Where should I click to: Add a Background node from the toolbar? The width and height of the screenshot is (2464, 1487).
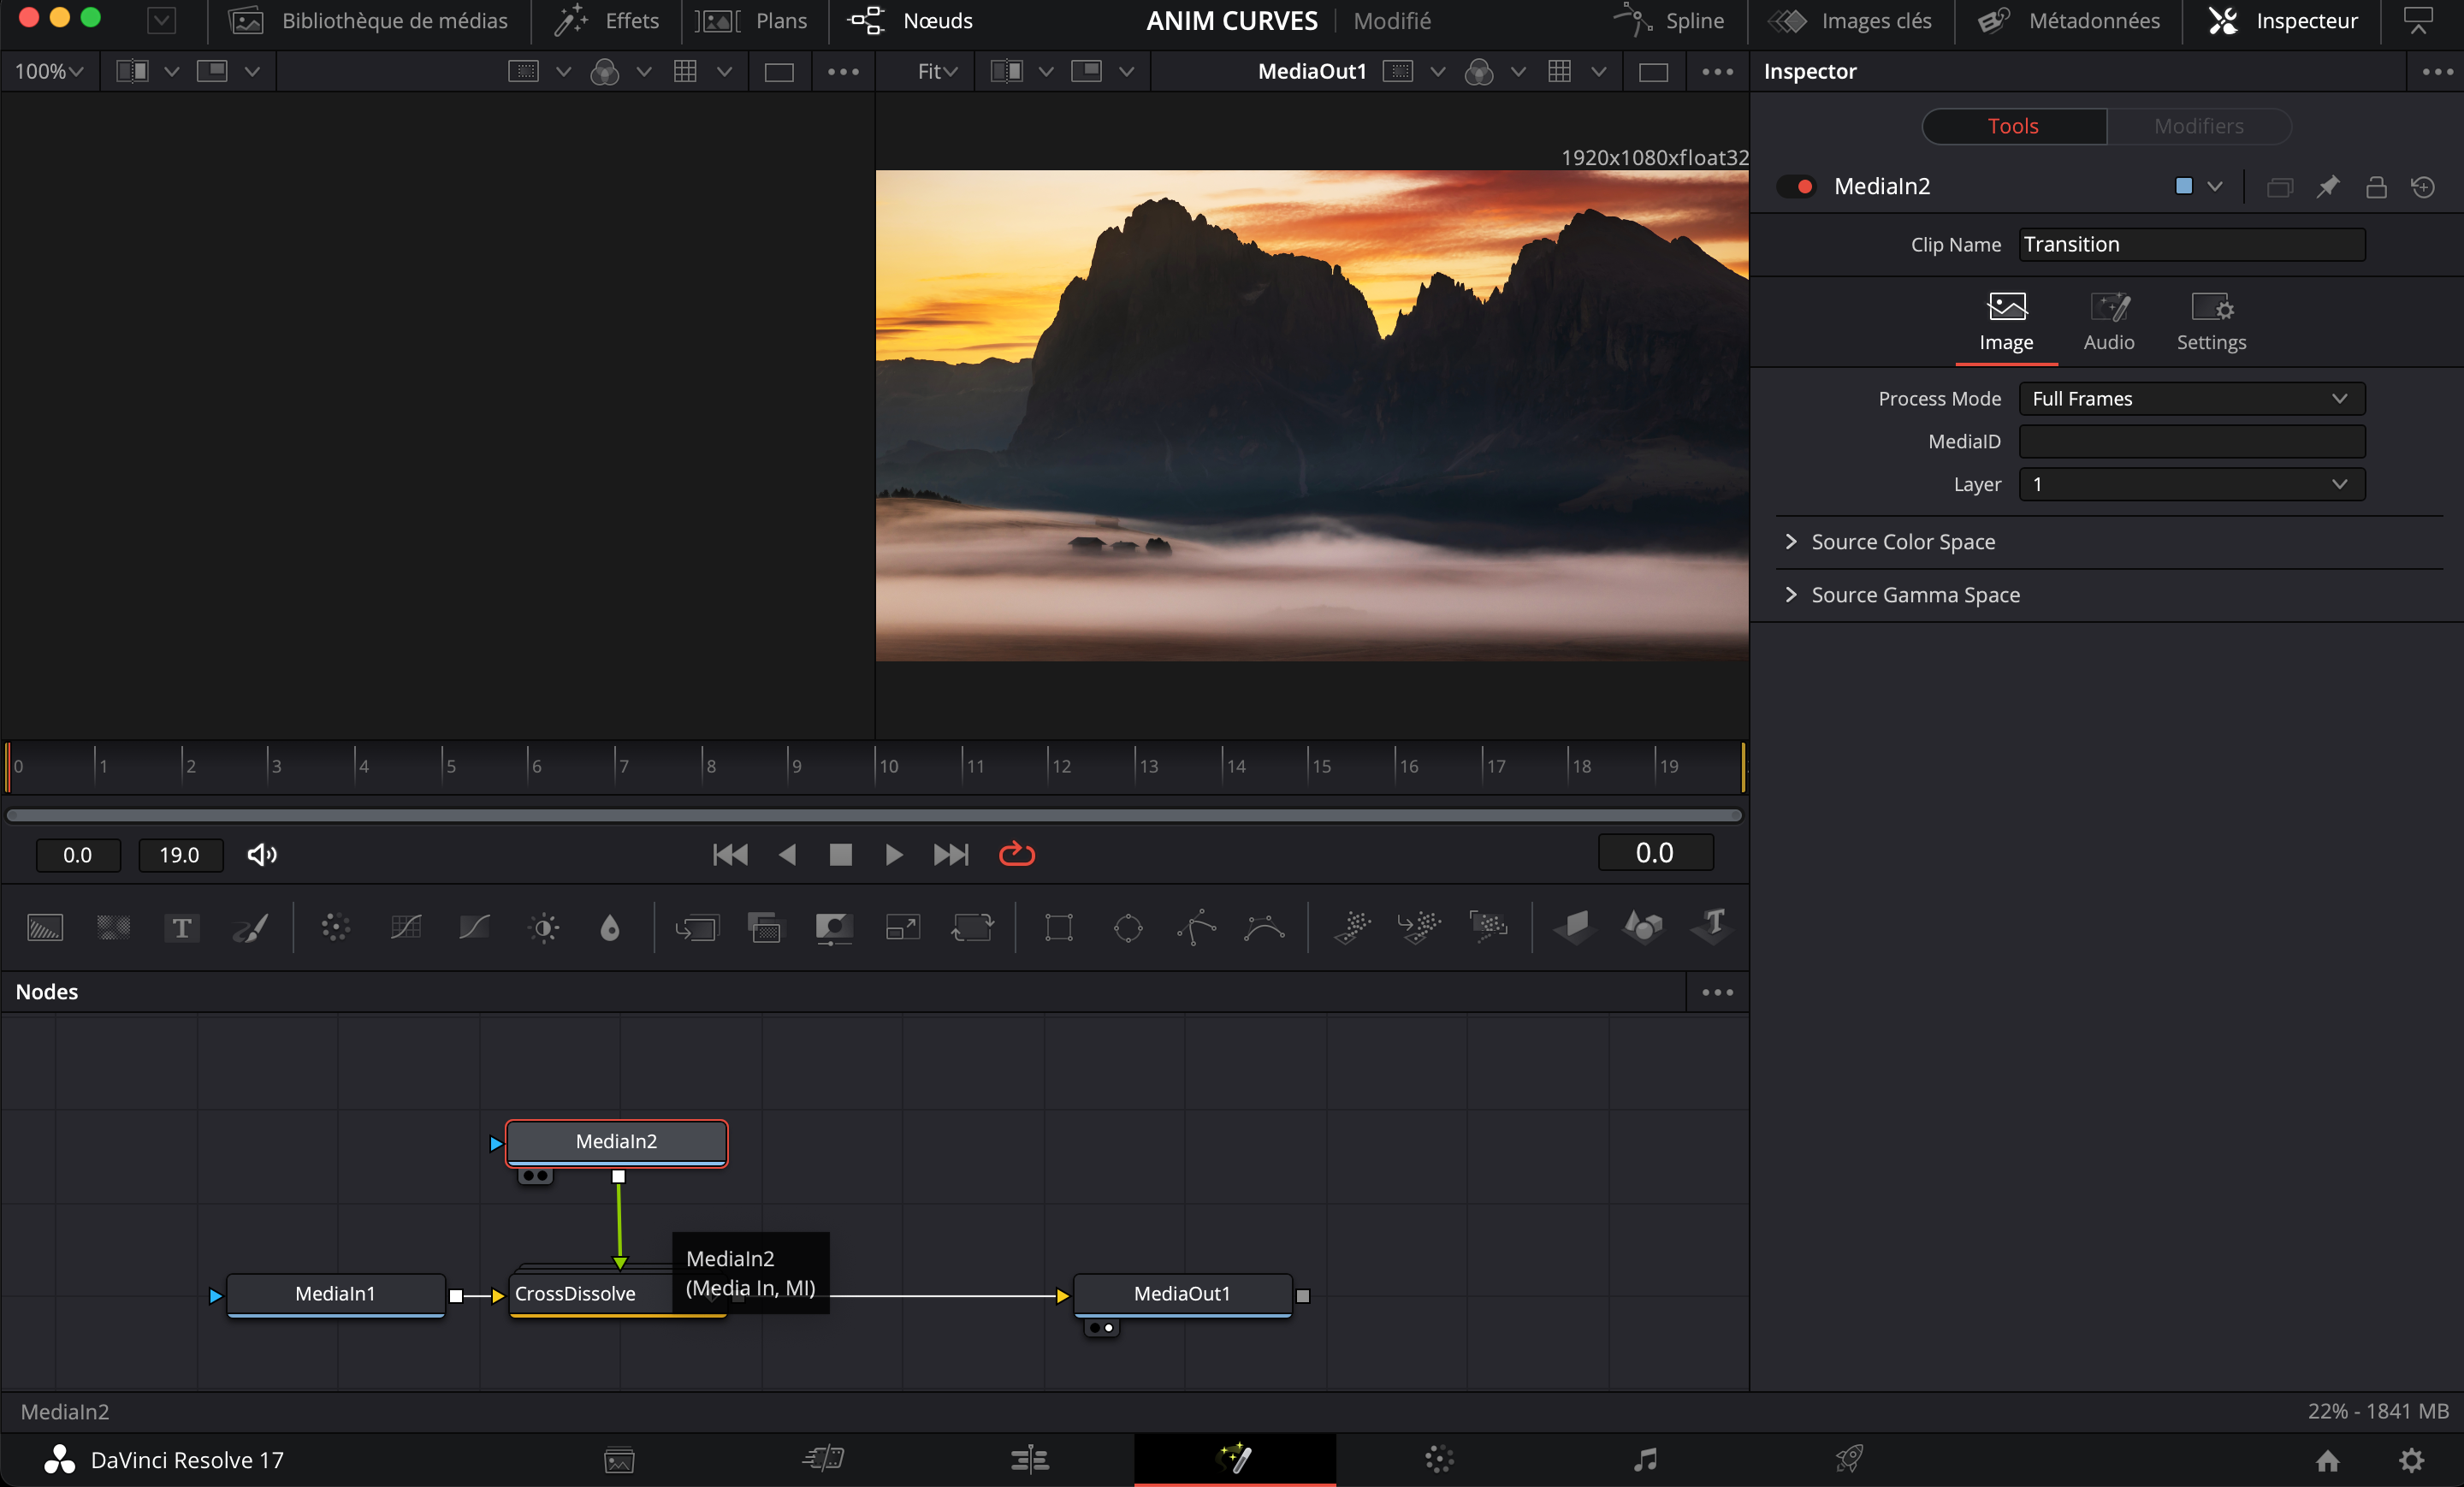pos(43,928)
